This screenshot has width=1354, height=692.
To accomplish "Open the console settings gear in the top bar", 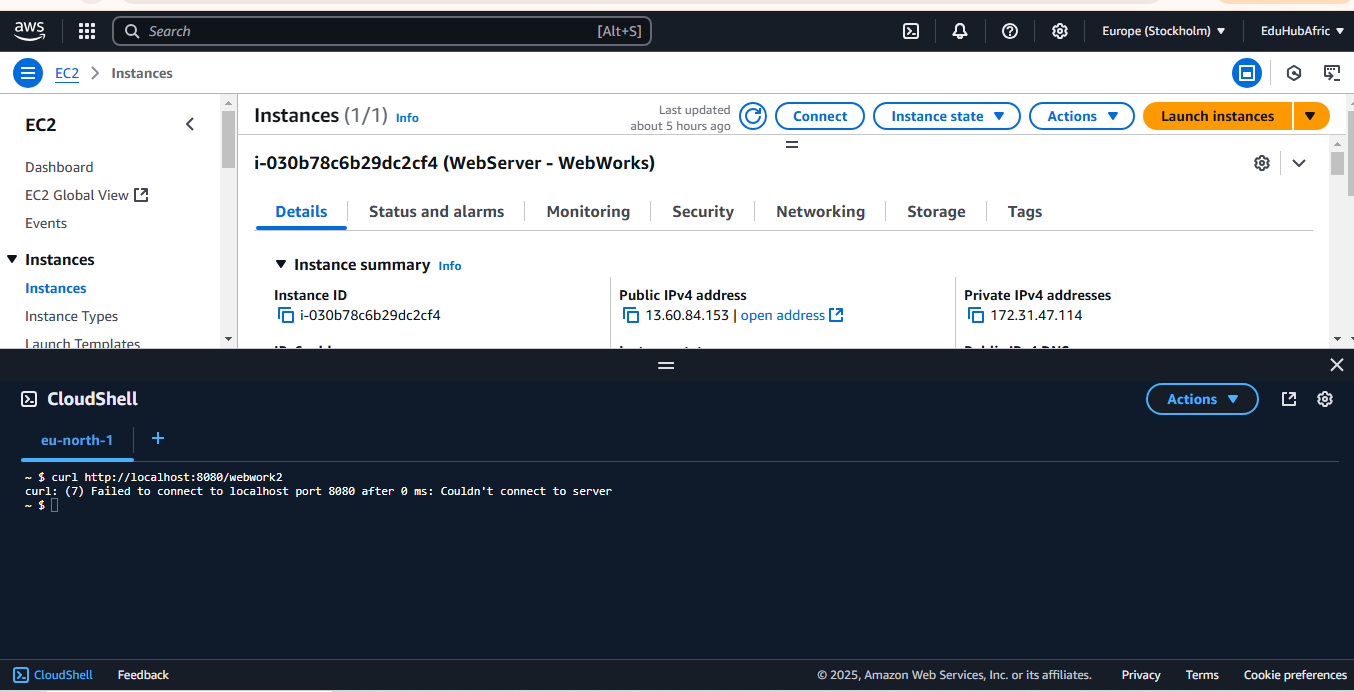I will click(x=1060, y=31).
